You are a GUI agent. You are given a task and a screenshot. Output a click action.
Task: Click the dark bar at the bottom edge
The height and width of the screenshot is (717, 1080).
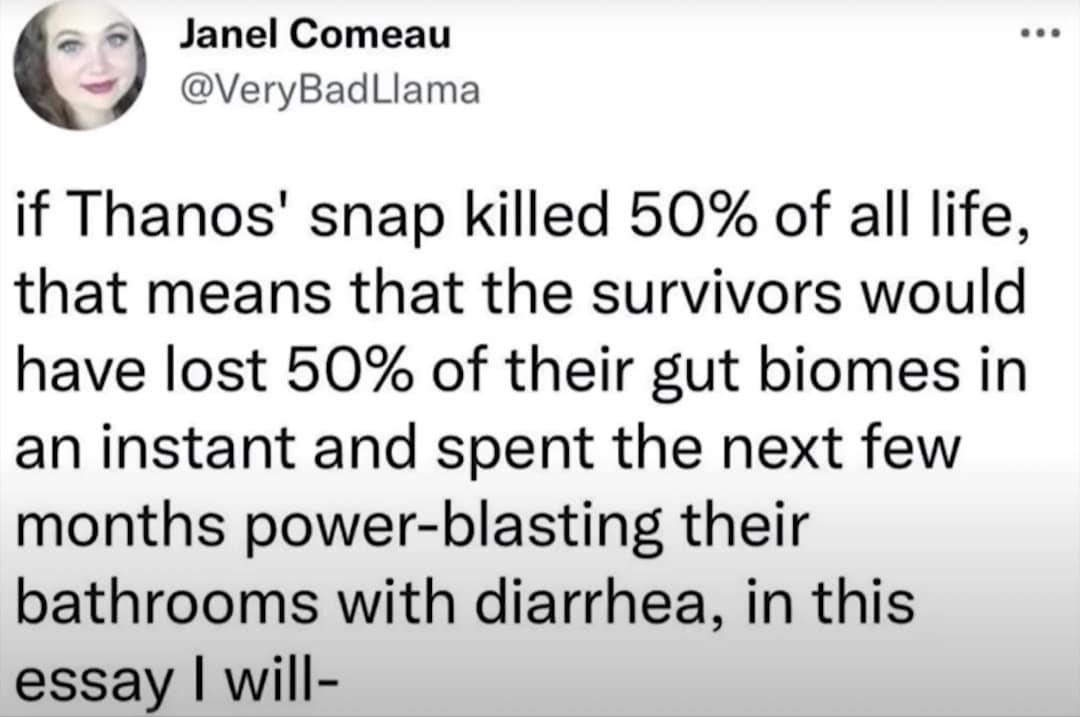(x=540, y=713)
